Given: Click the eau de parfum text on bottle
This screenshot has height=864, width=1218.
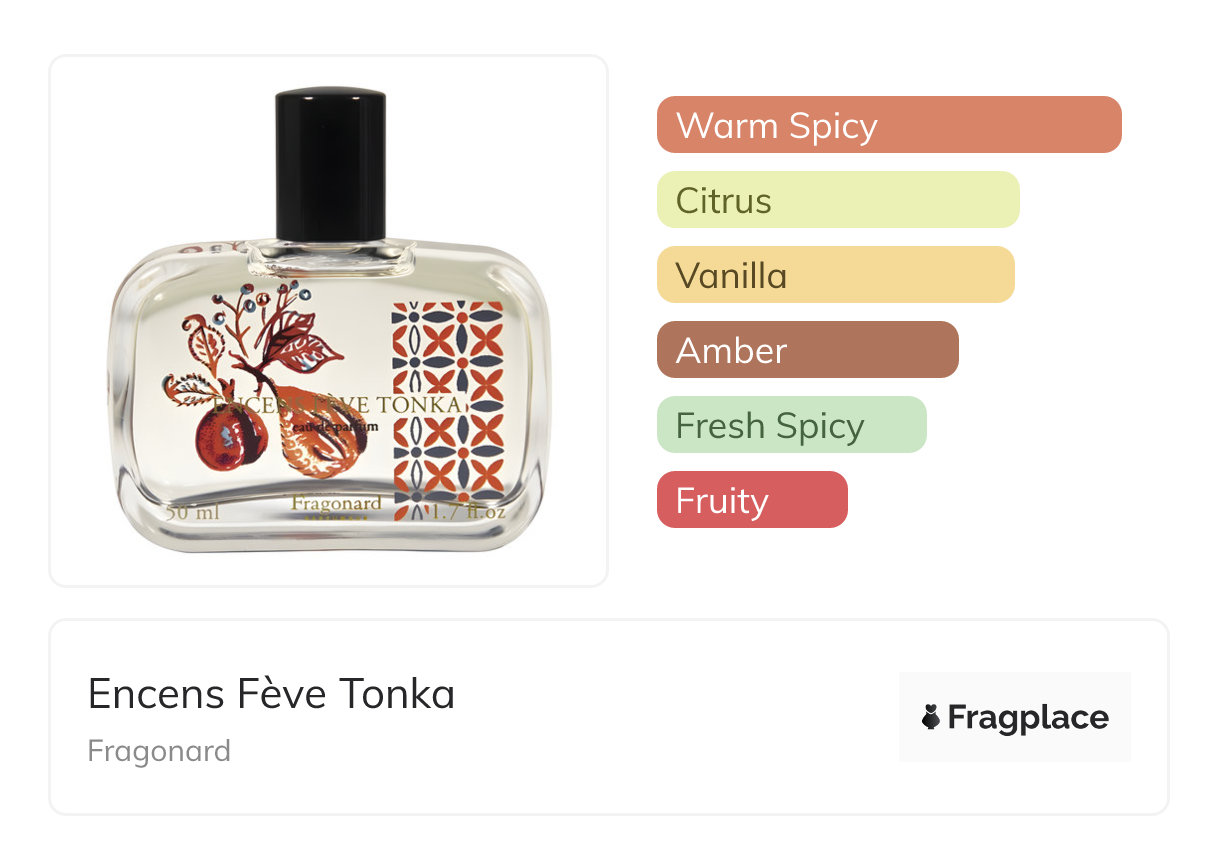Looking at the screenshot, I should tap(334, 427).
